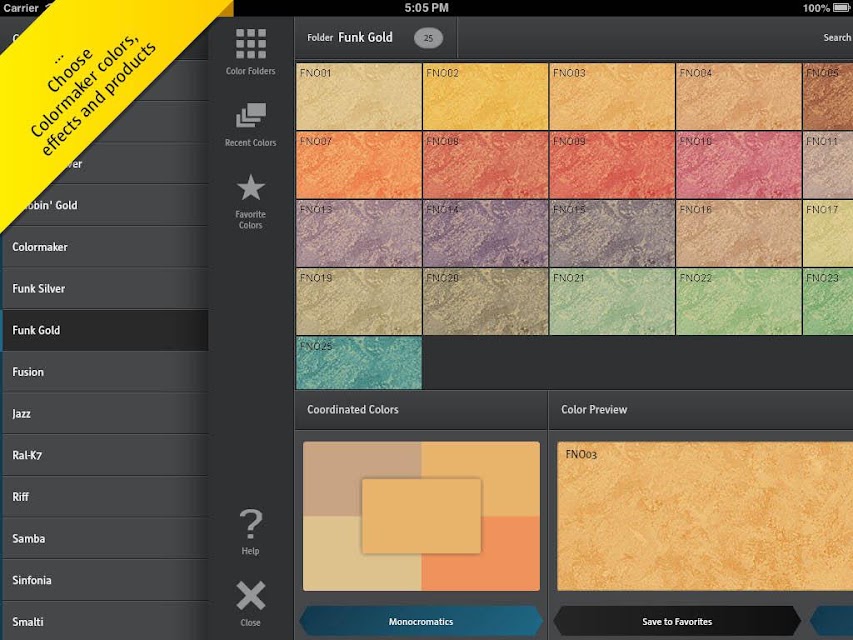Tap the Close X icon
853x640 pixels.
pos(251,595)
